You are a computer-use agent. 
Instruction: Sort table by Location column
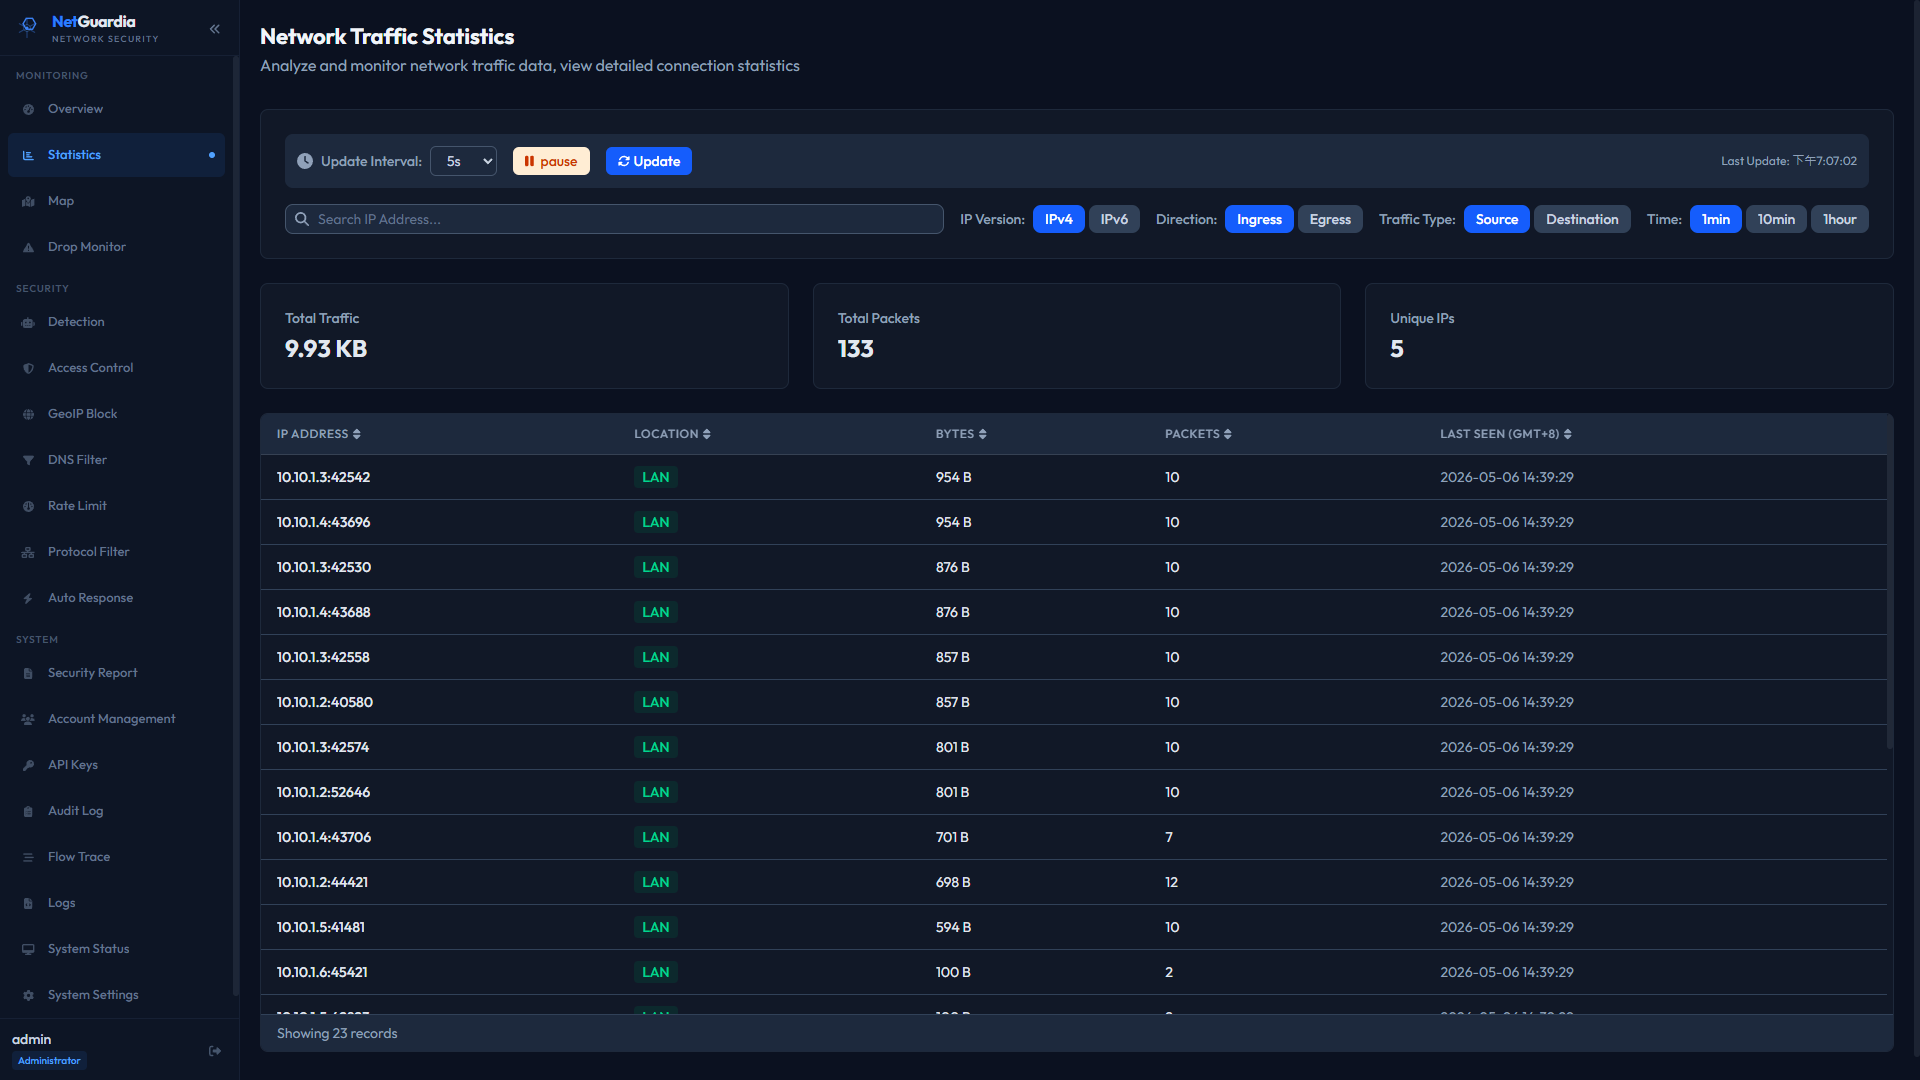click(x=672, y=434)
